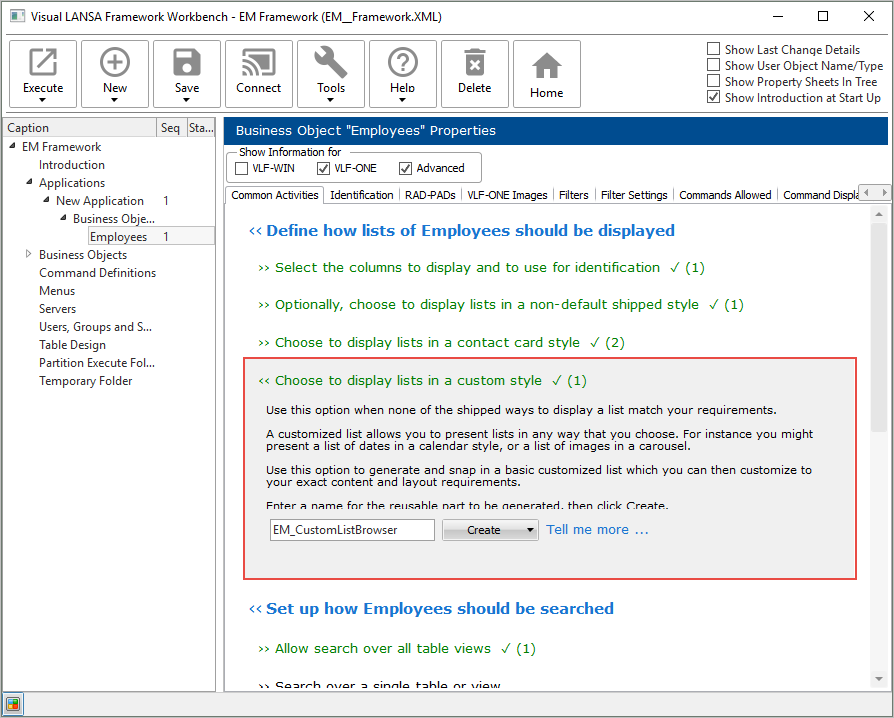The width and height of the screenshot is (894, 718).
Task: Switch to the RAD-PADs tab
Action: point(430,195)
